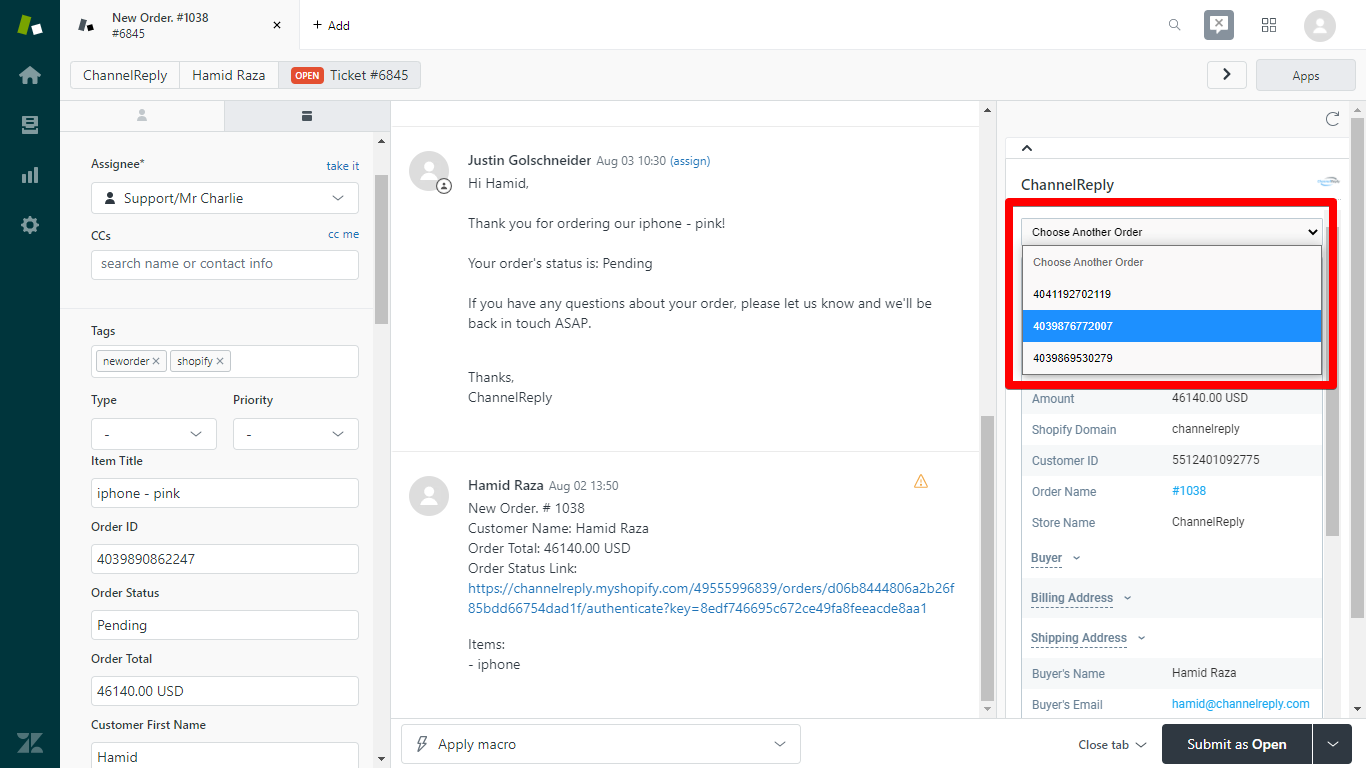Click the next ticket arrow button
Image resolution: width=1366 pixels, height=768 pixels.
coord(1227,75)
